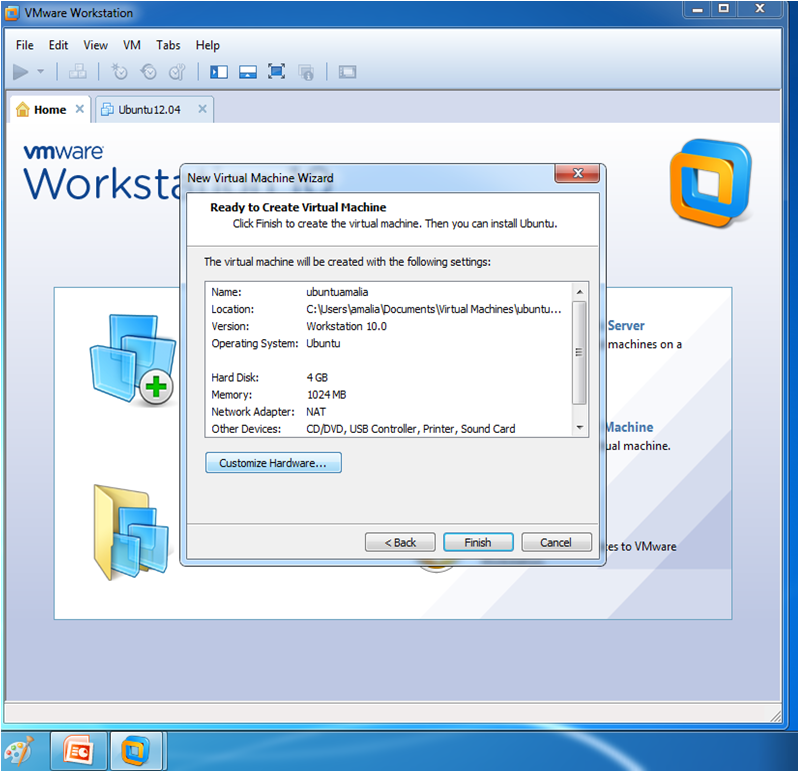This screenshot has height=772, width=799.
Task: Open Paint from the Windows taskbar
Action: pyautogui.click(x=19, y=750)
